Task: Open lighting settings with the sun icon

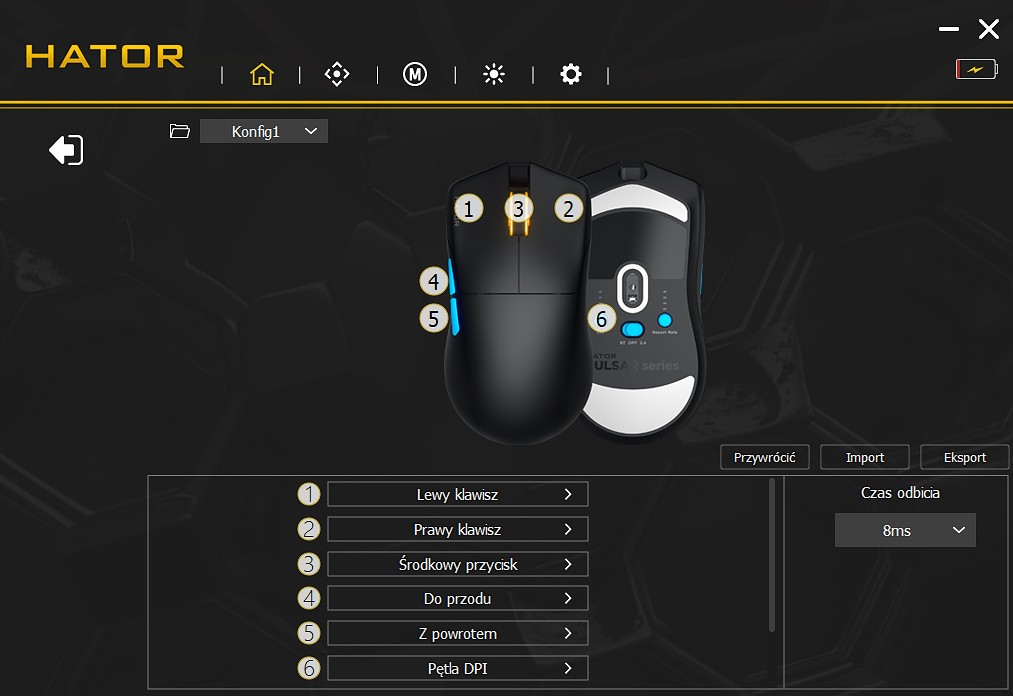Action: [x=493, y=73]
